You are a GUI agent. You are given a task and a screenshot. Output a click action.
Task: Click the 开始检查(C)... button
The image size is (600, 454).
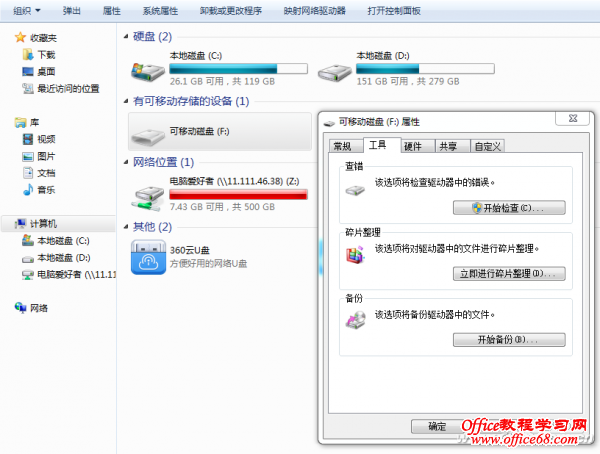point(509,208)
